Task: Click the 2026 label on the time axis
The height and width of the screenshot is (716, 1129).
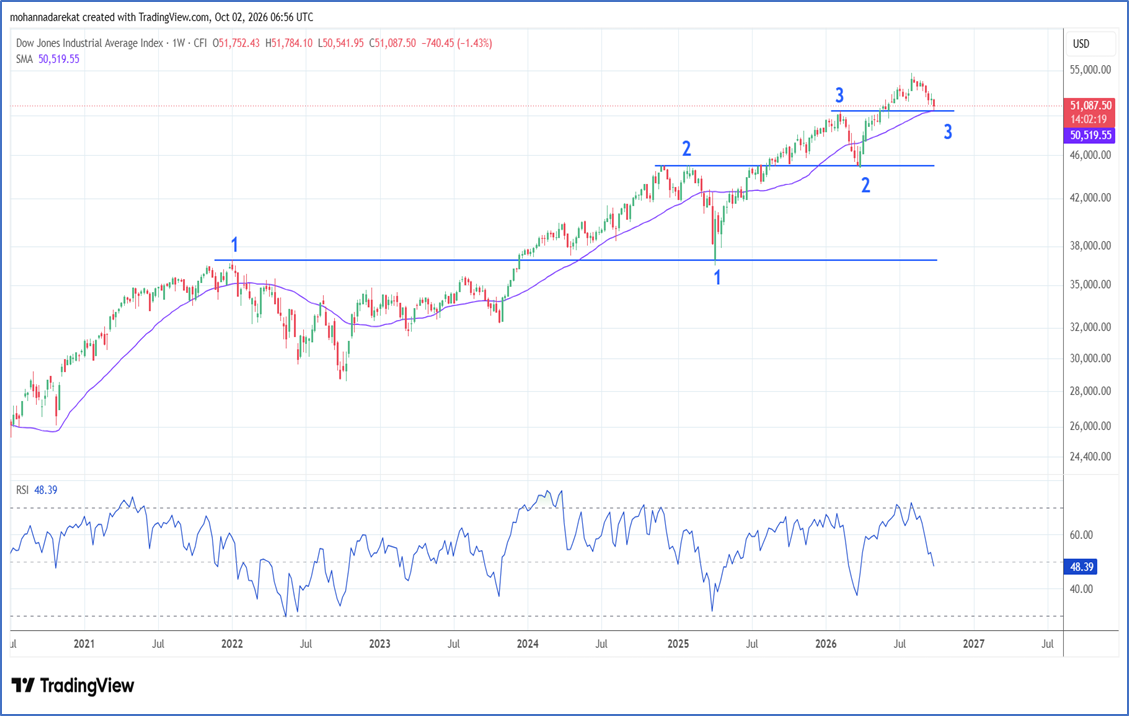Action: point(826,643)
